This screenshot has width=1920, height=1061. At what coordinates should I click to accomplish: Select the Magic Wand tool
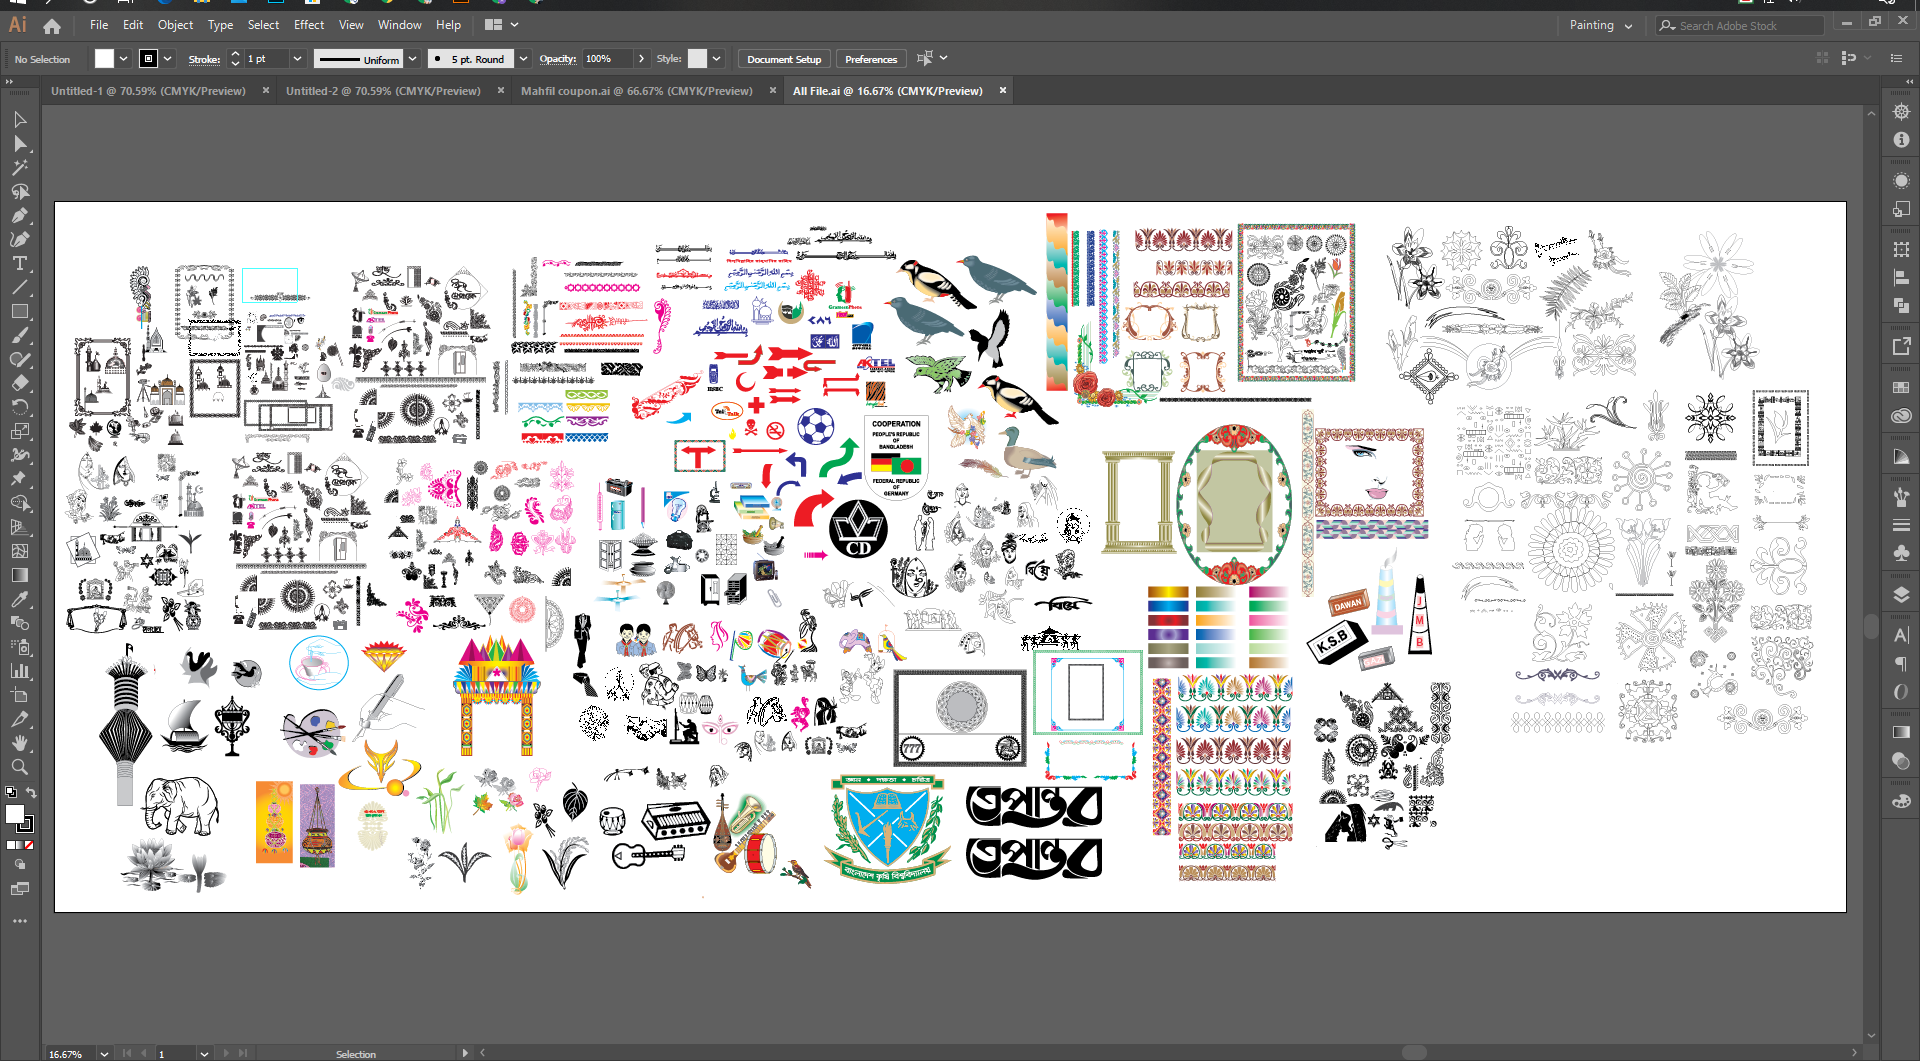coord(20,168)
